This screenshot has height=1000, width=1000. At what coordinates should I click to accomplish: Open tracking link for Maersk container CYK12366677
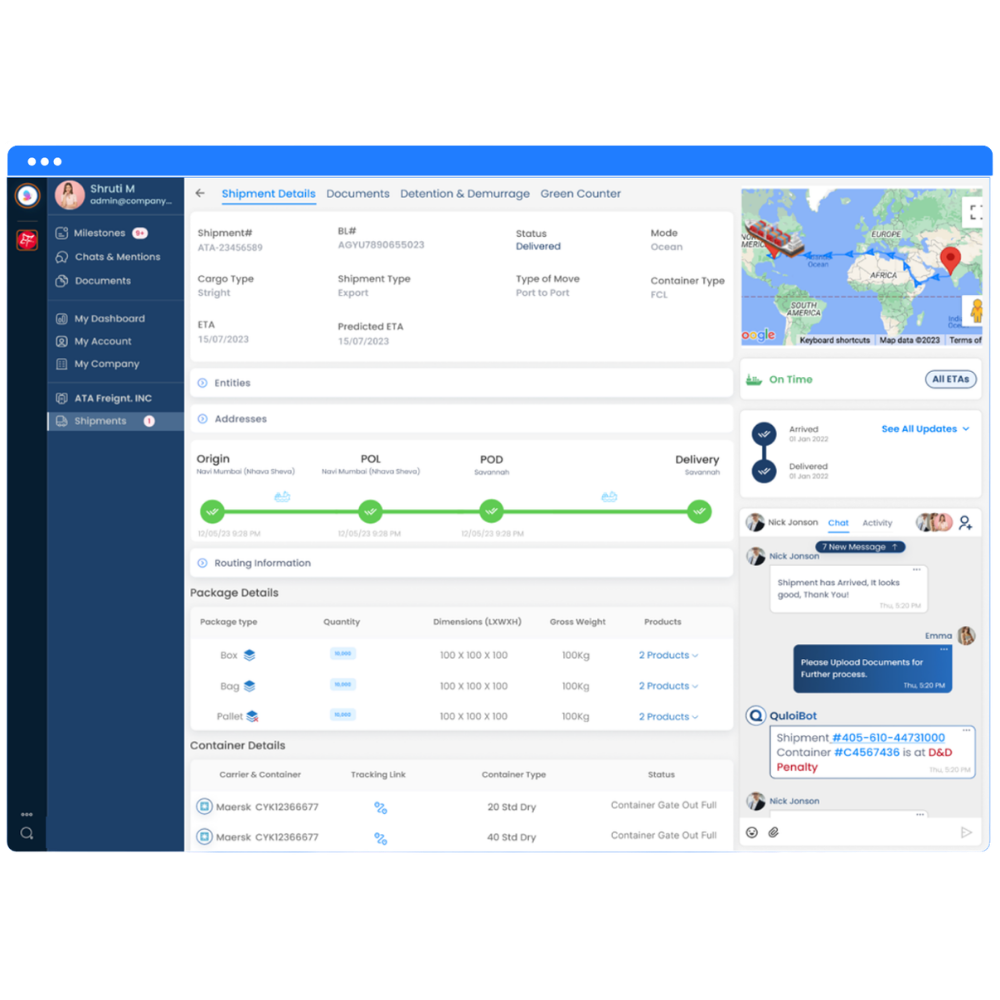tap(379, 807)
